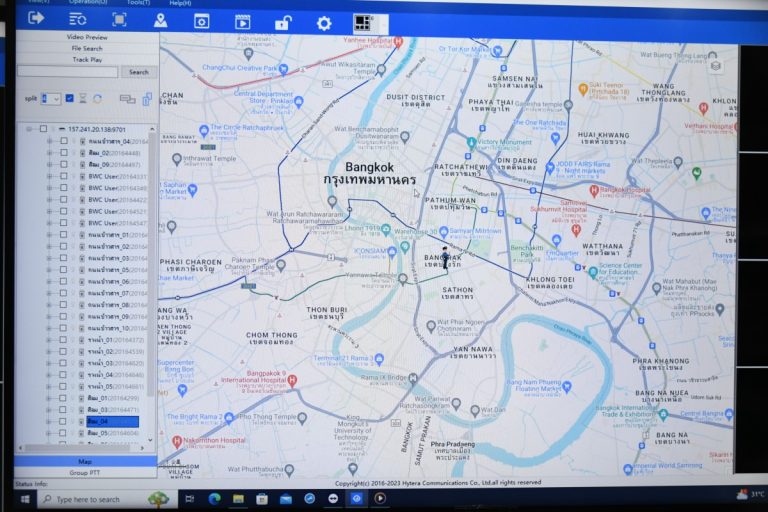This screenshot has width=768, height=512.
Task: Click the Wat Arun Ratchawararam marker
Action: tap(332, 201)
